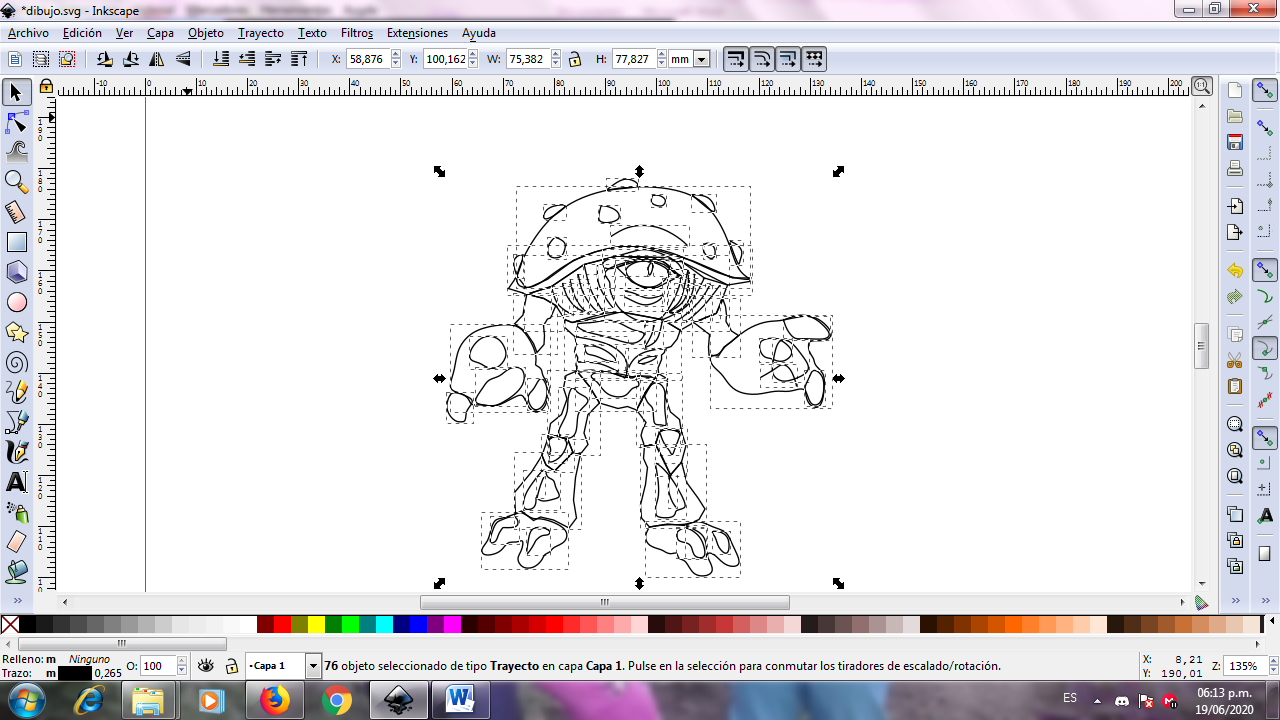Open the Capa 1 layer dropdown
Screen dimensions: 1280x720
pos(313,666)
